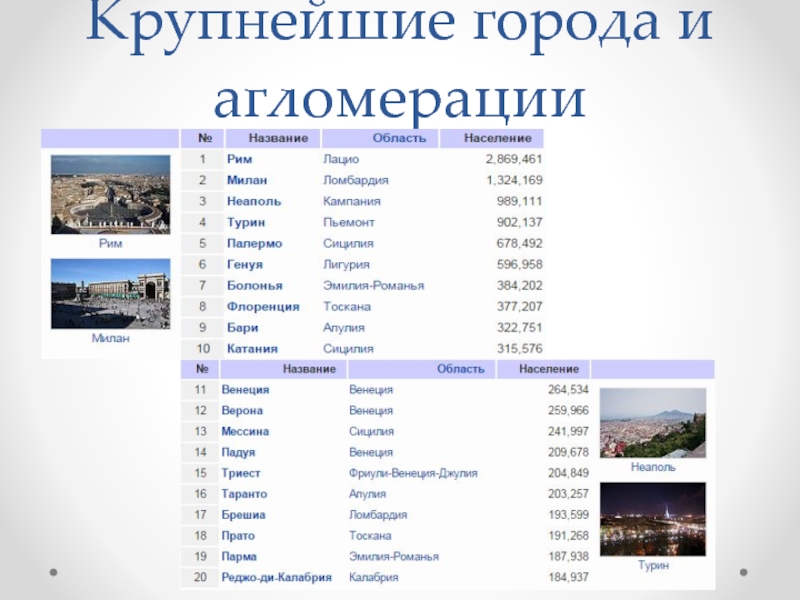Click the Фриули-Венеция-Джулия region text
This screenshot has width=800, height=600.
[x=412, y=473]
